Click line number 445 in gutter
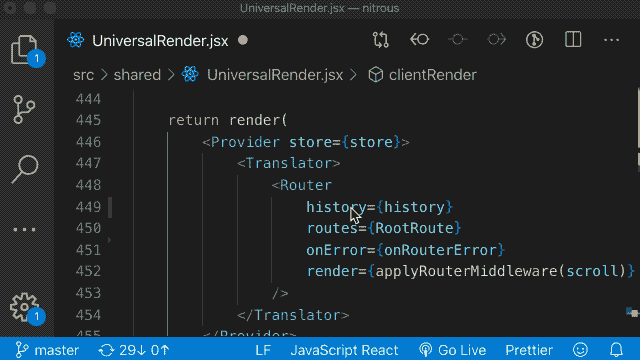Viewport: 640px width, 360px height. [x=88, y=120]
